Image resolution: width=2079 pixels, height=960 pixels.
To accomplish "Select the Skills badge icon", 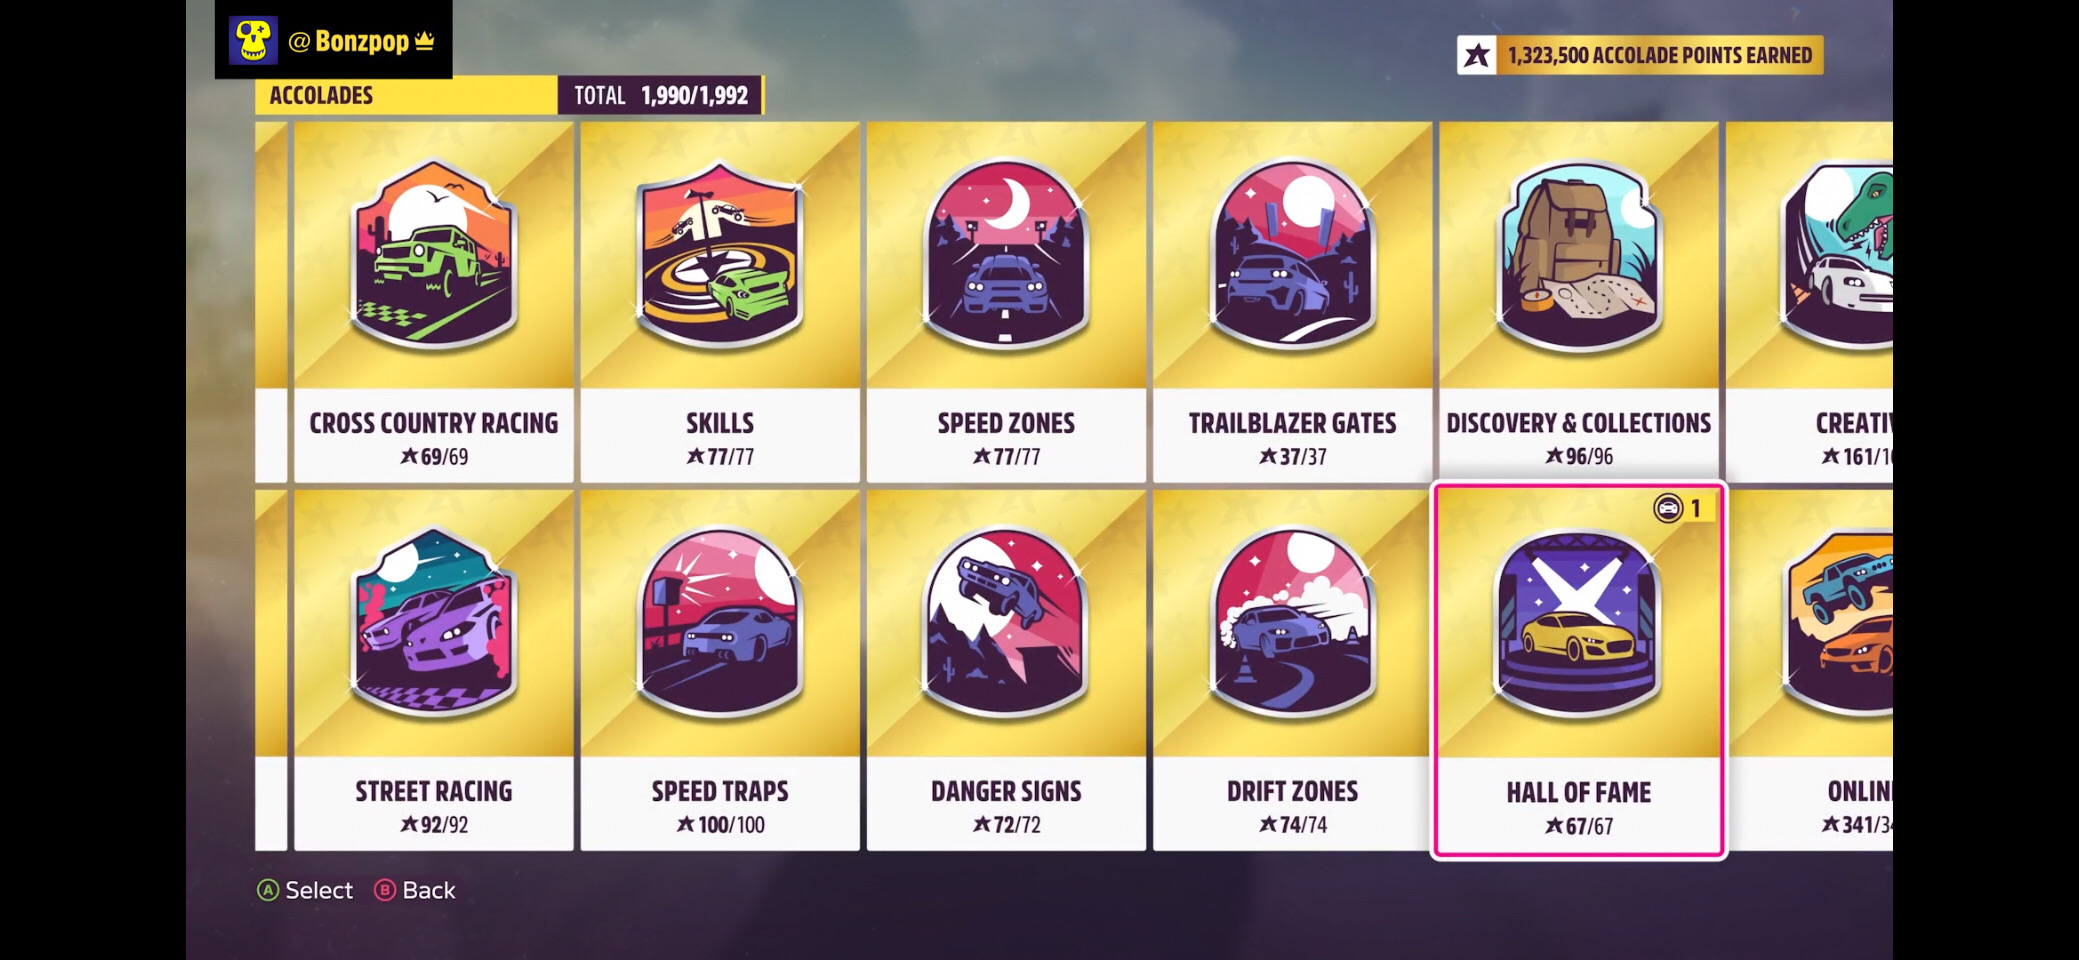I will pos(720,254).
